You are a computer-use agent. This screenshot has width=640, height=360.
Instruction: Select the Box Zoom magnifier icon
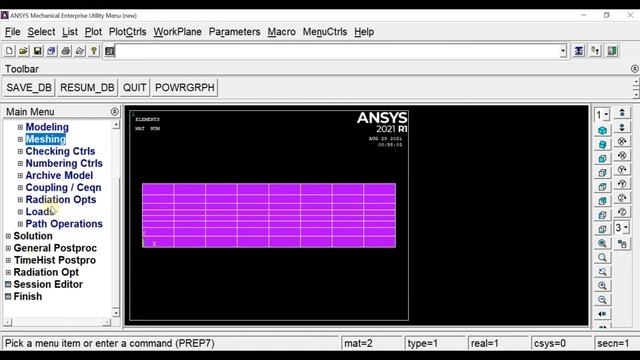602,258
